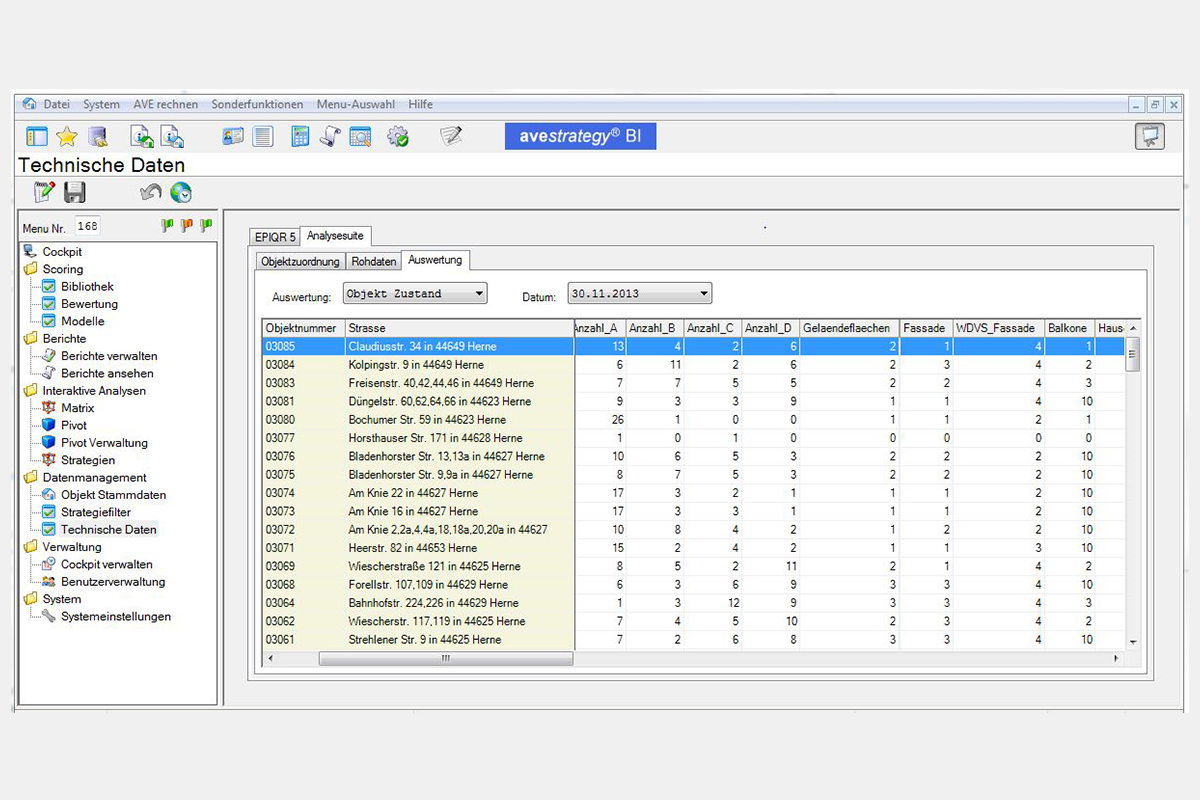Screen dimensions: 1200x800
Task: Click the panel layout icon in the main toolbar
Action: point(37,137)
